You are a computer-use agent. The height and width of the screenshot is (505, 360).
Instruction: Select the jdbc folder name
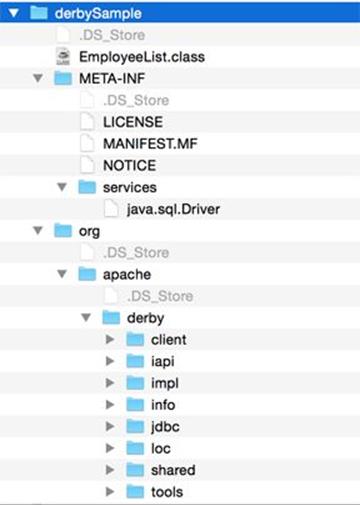pyautogui.click(x=165, y=427)
